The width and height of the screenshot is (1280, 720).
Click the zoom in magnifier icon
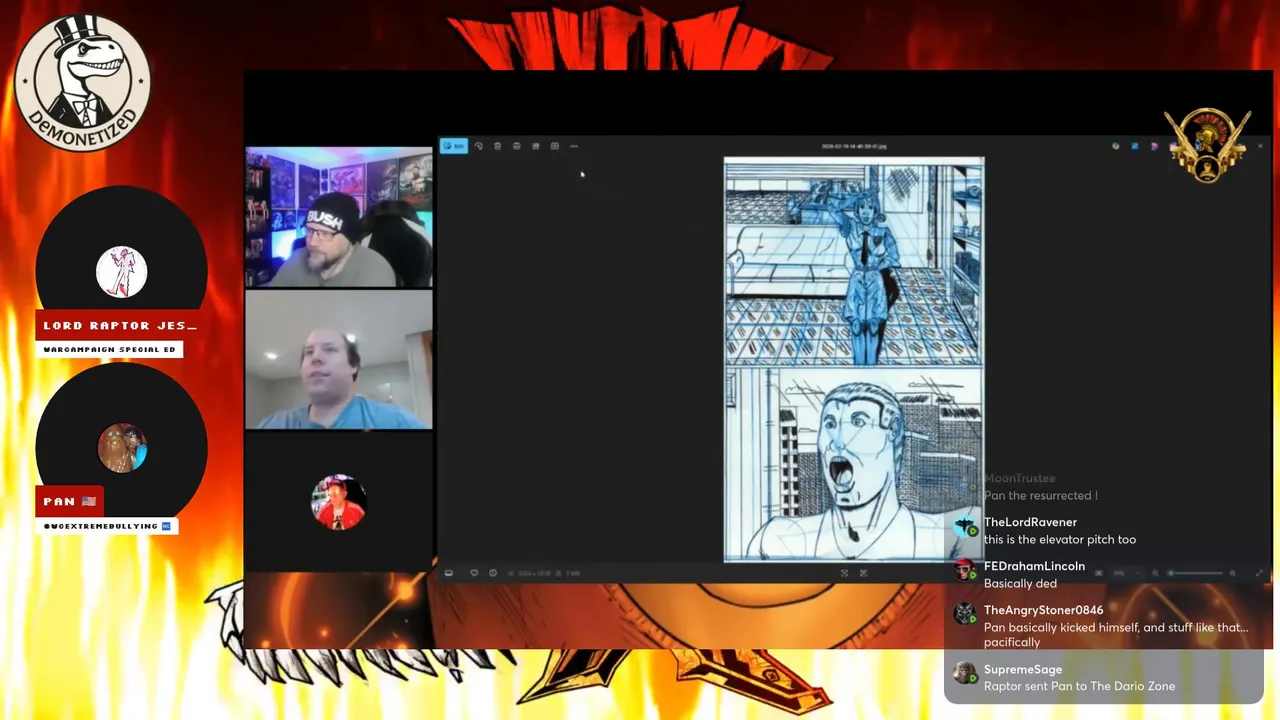1232,573
